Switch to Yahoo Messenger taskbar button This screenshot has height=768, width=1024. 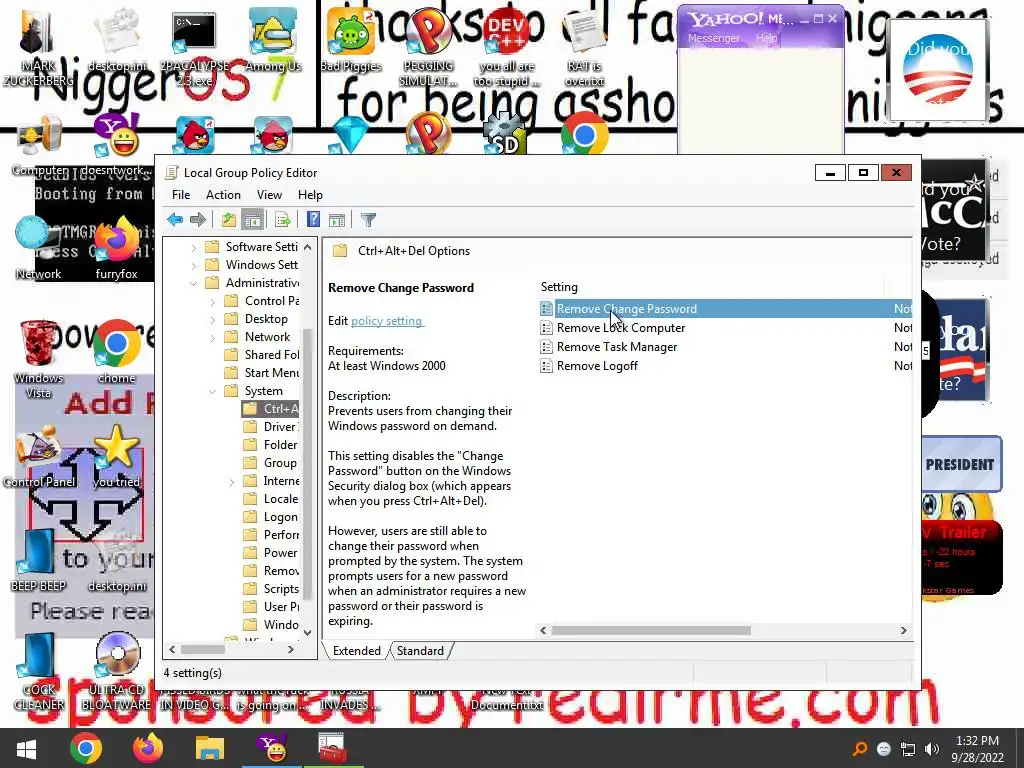[272, 748]
